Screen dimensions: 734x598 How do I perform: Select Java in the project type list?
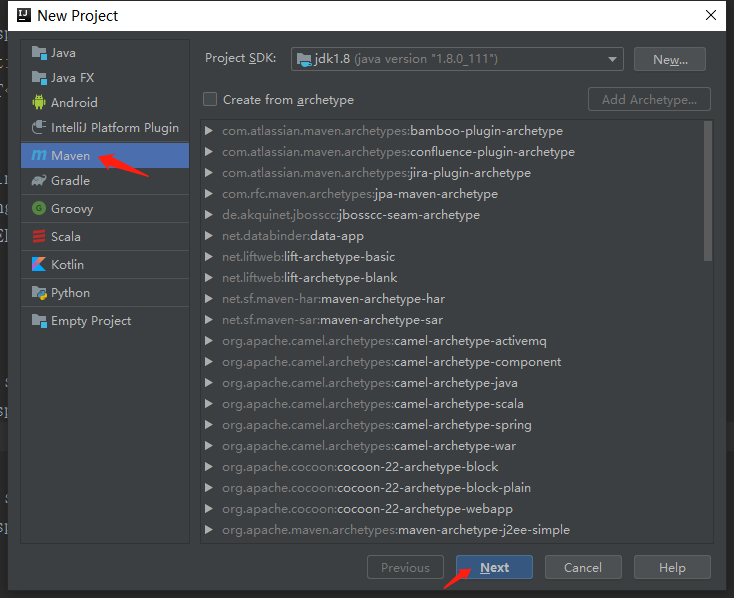coord(63,53)
